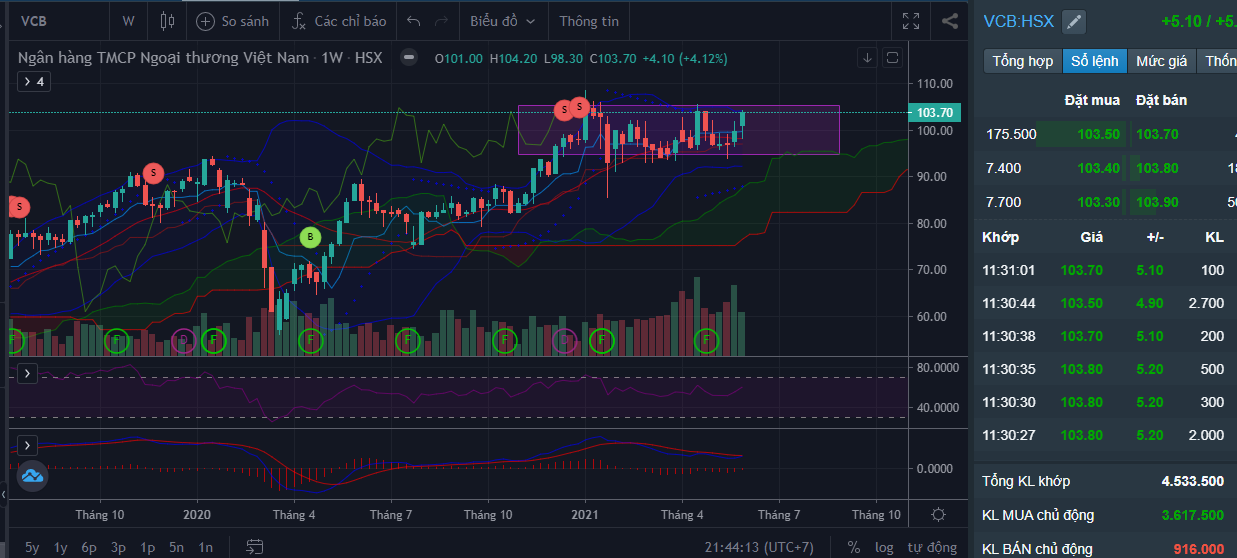Screen dimensions: 1237x558
Task: Collapse the left side panel arrow
Action: coord(3,494)
